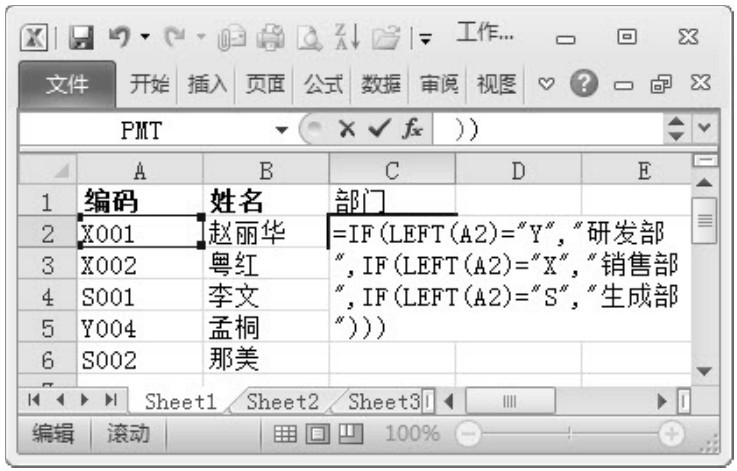
Task: Switch to the 开始 ribbon tab
Action: 149,85
